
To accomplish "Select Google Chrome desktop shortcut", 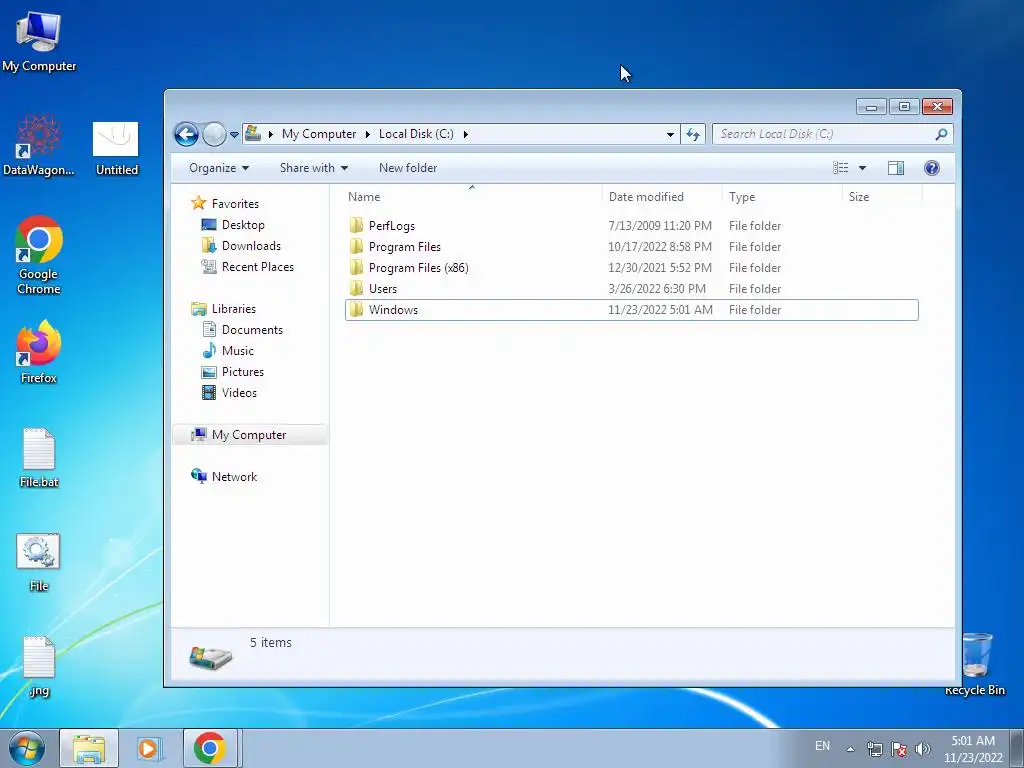I will pos(39,255).
